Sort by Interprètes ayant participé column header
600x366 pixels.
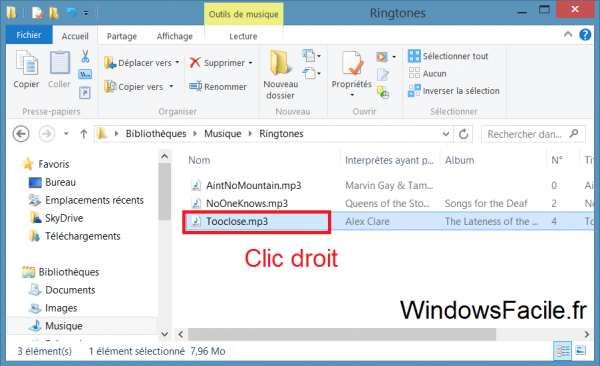pos(390,160)
